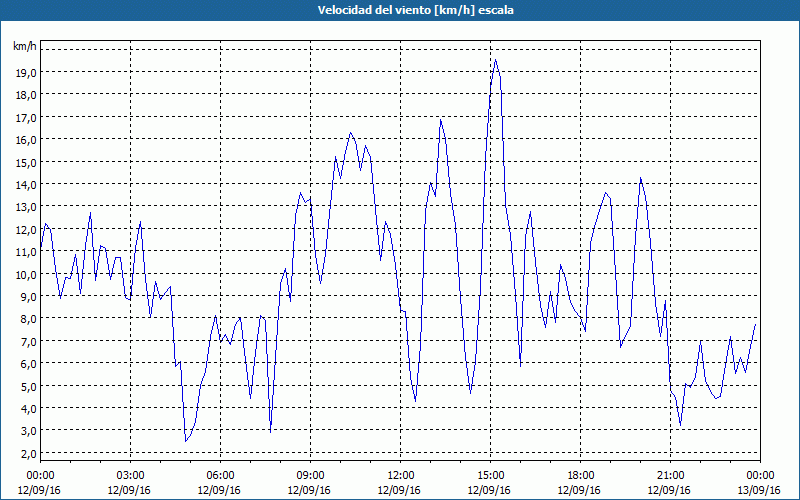Click the 15,0 y-axis label
This screenshot has height=500, width=800.
click(26, 162)
